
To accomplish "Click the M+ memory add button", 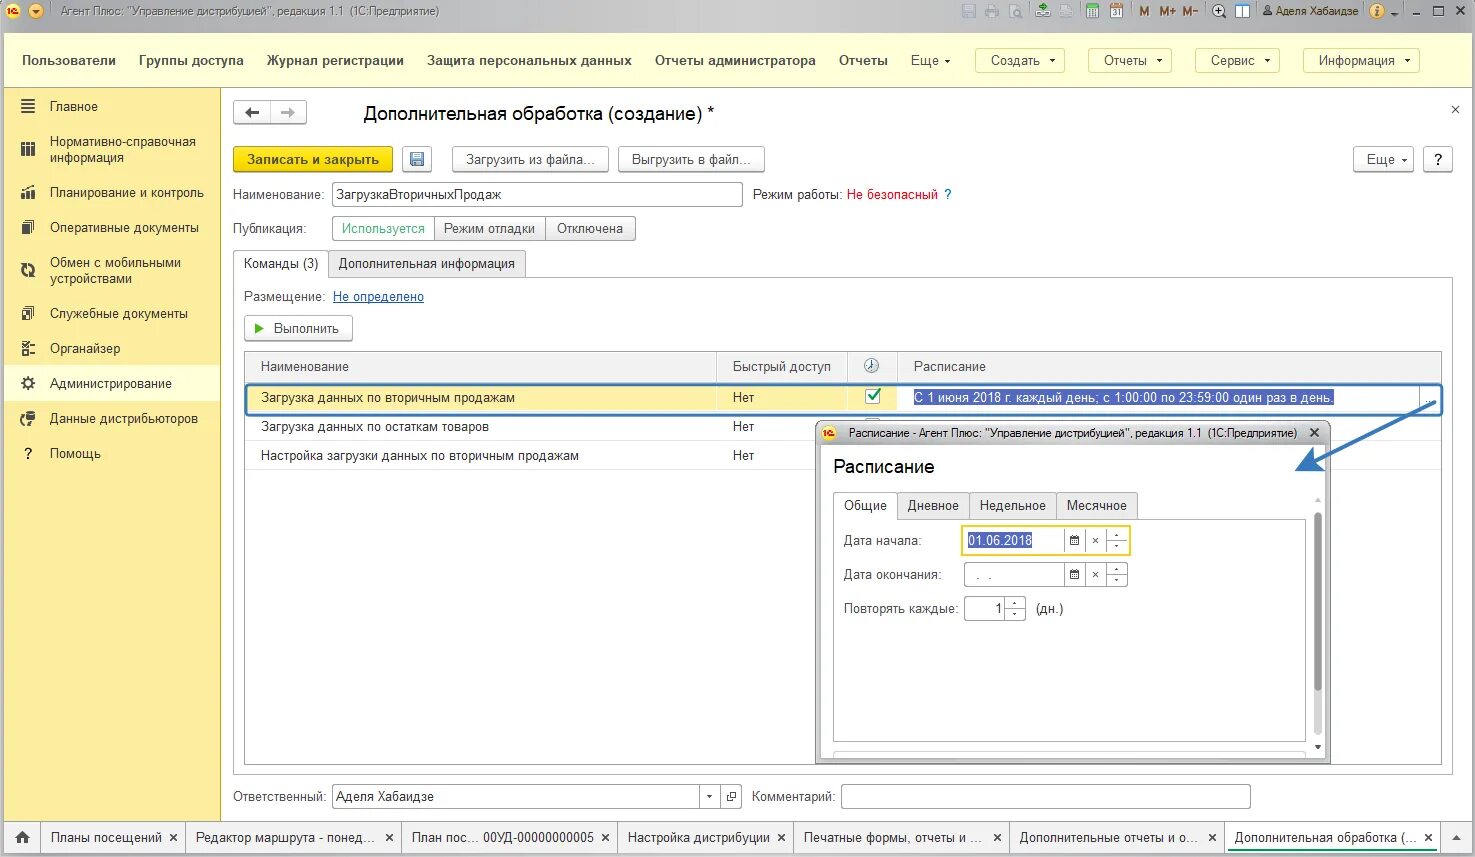I will 1167,11.
